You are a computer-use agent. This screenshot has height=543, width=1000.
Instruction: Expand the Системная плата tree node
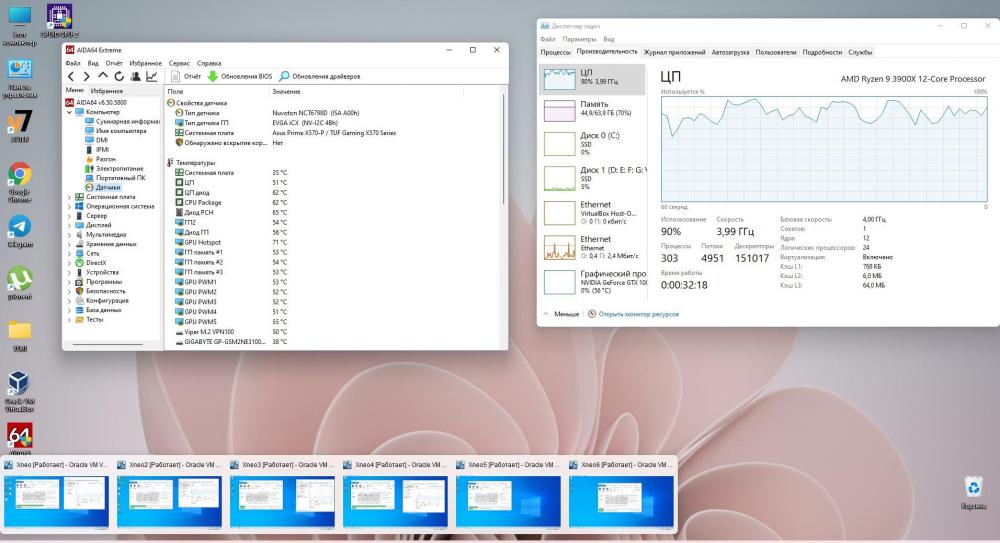(x=70, y=197)
